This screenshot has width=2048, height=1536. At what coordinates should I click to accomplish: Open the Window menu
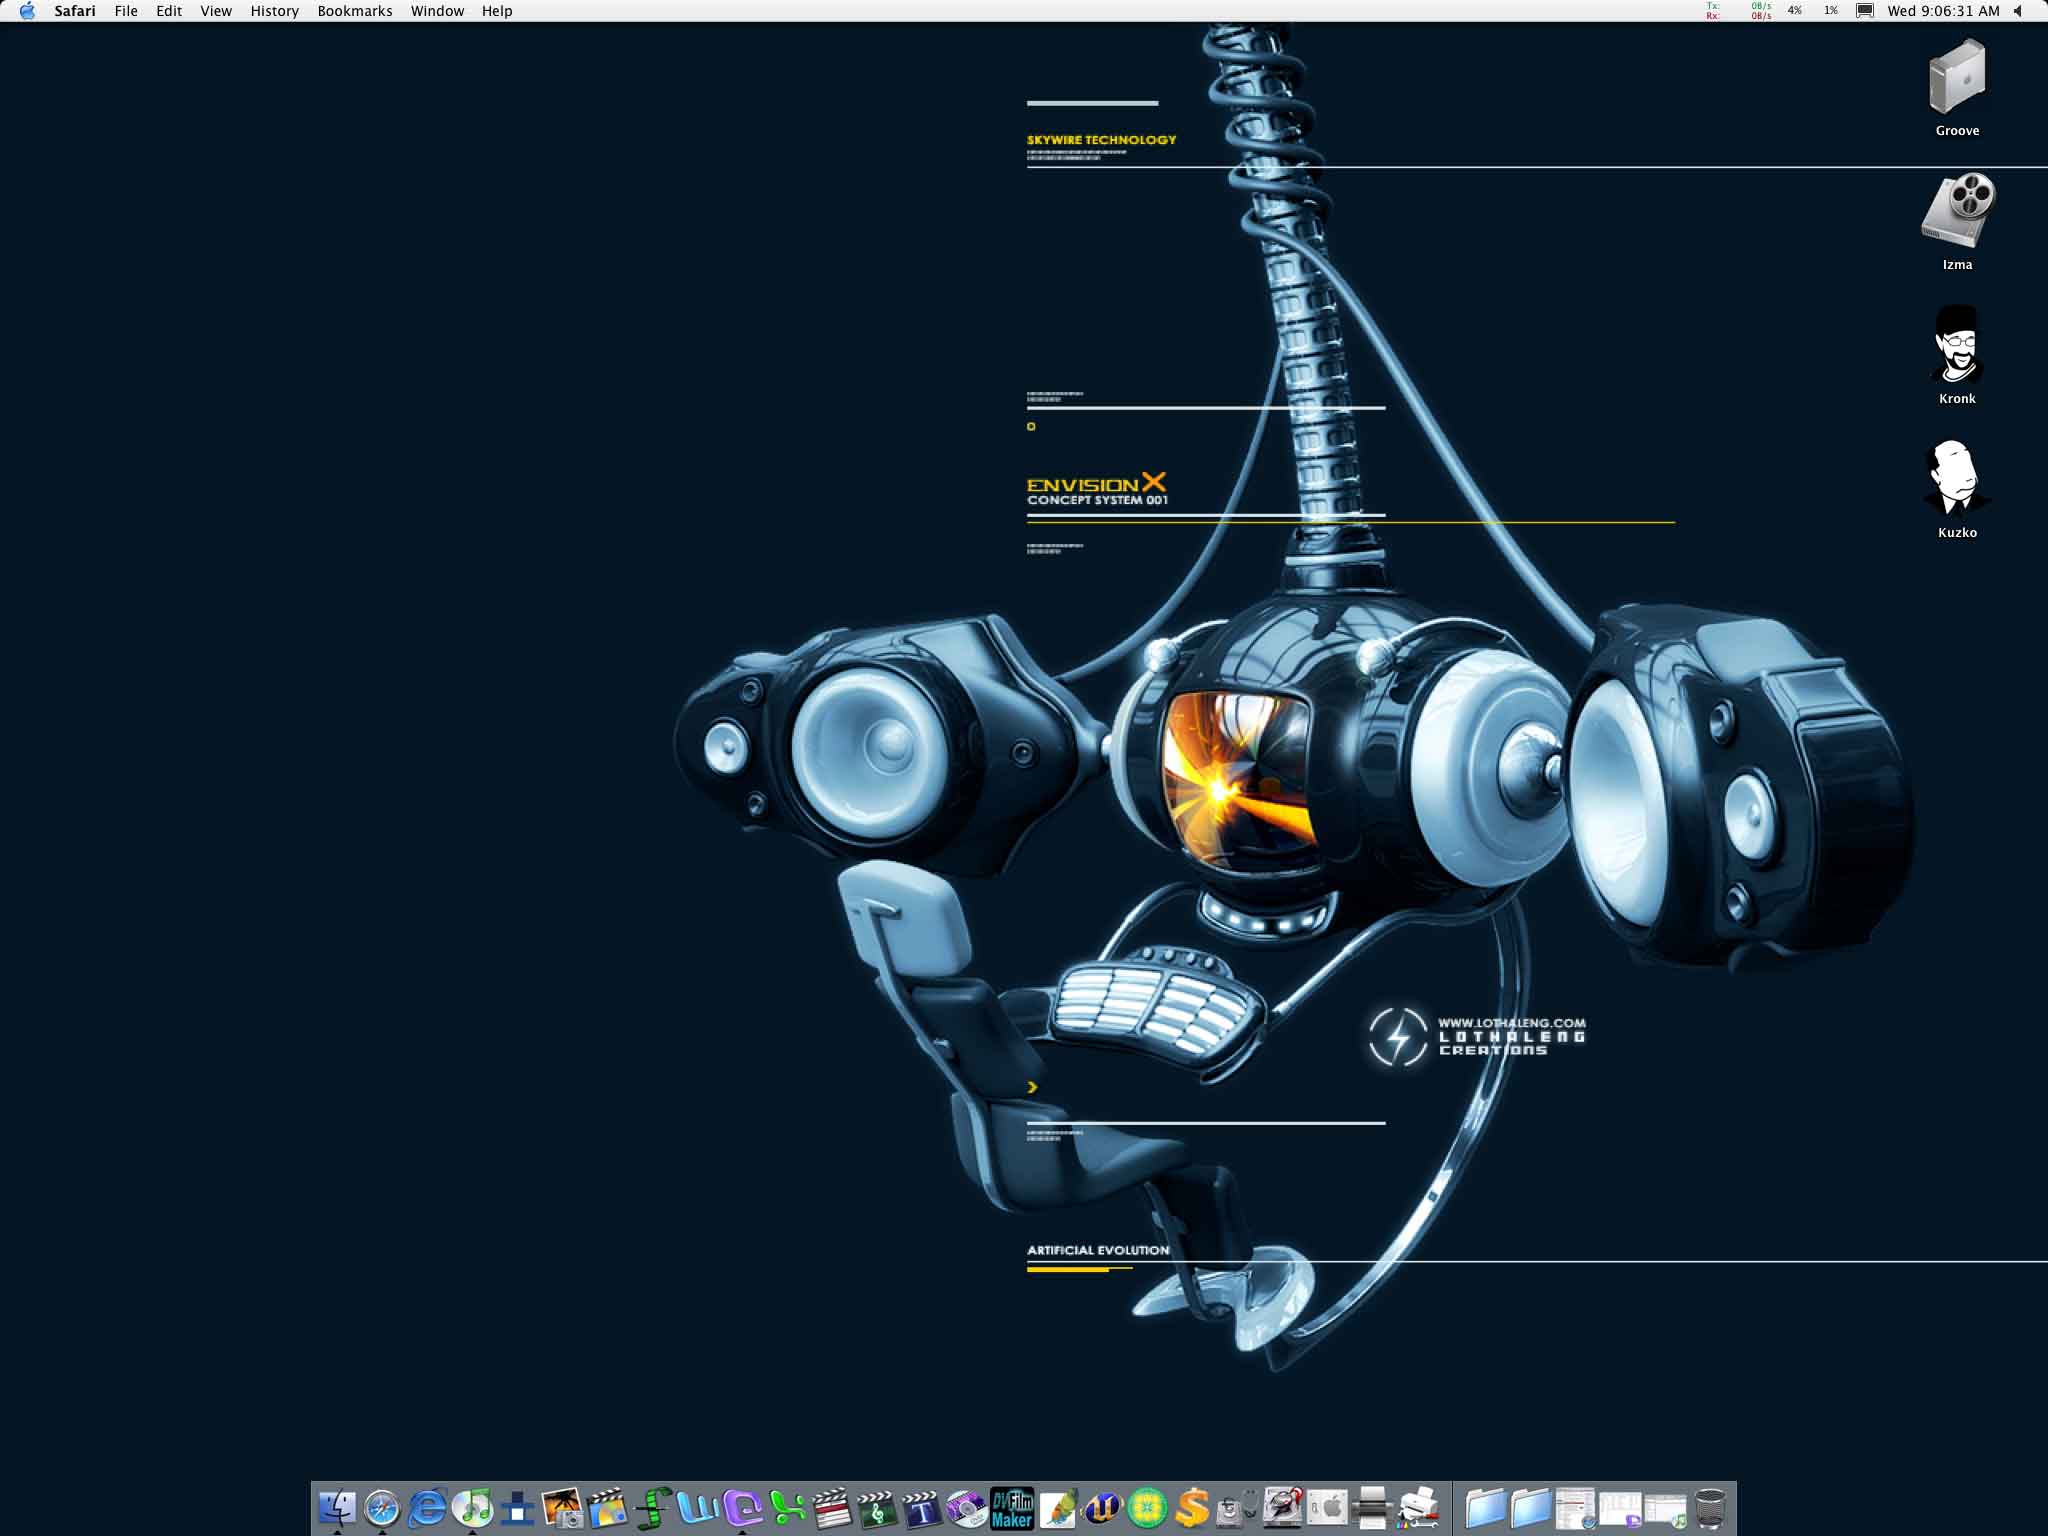(x=437, y=11)
